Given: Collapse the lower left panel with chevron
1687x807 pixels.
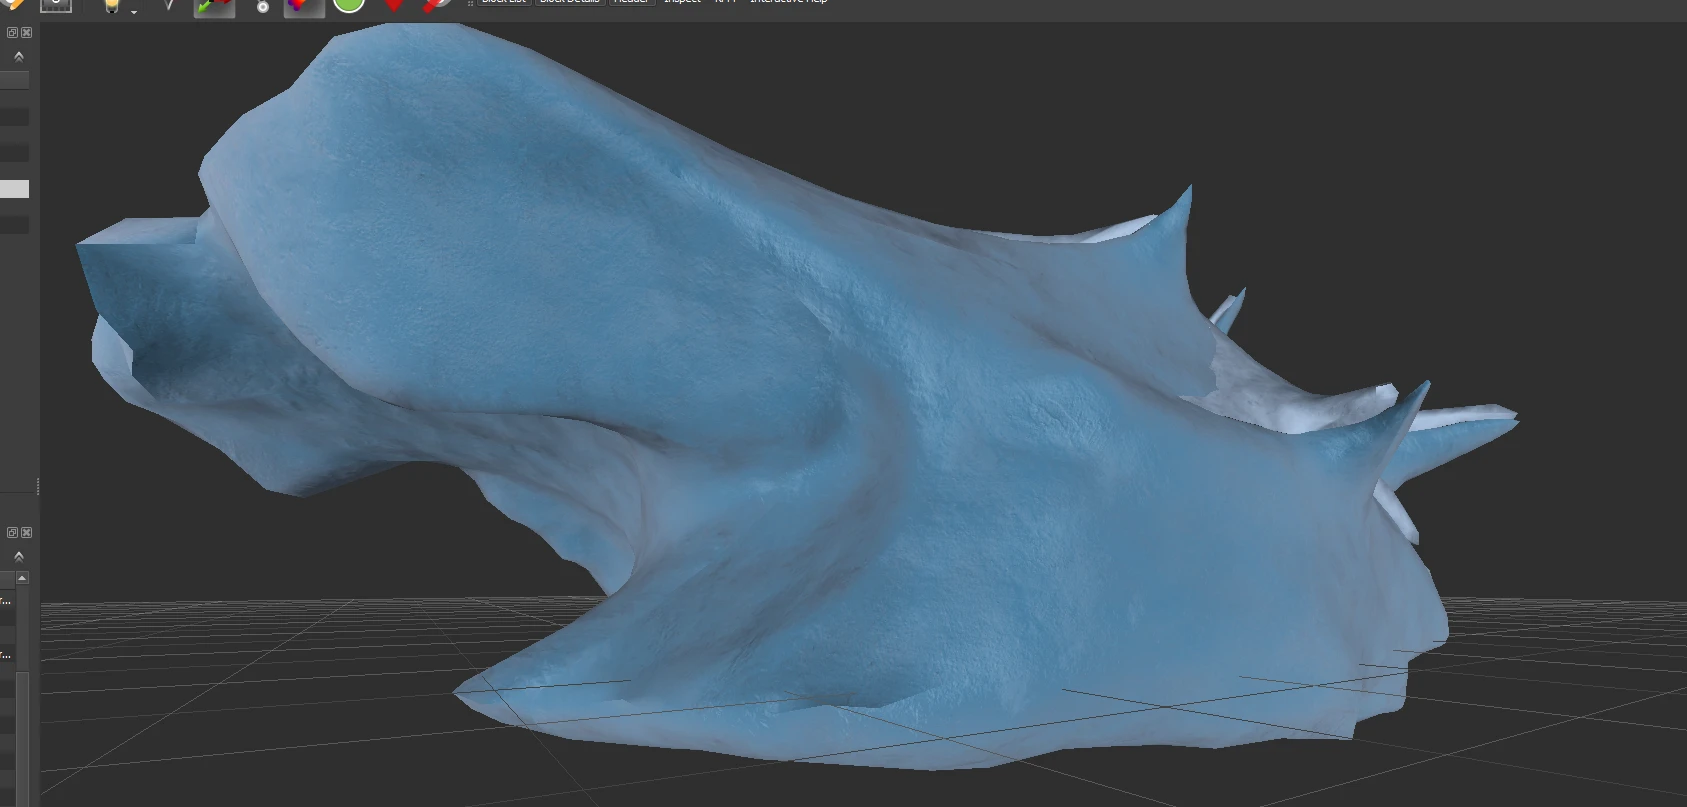Looking at the screenshot, I should [18, 557].
